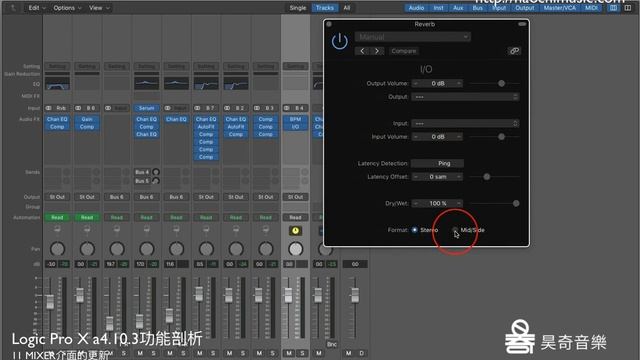Screen dimensions: 640x360
Task: Turn the Bus 4 send knob
Action: [156, 172]
